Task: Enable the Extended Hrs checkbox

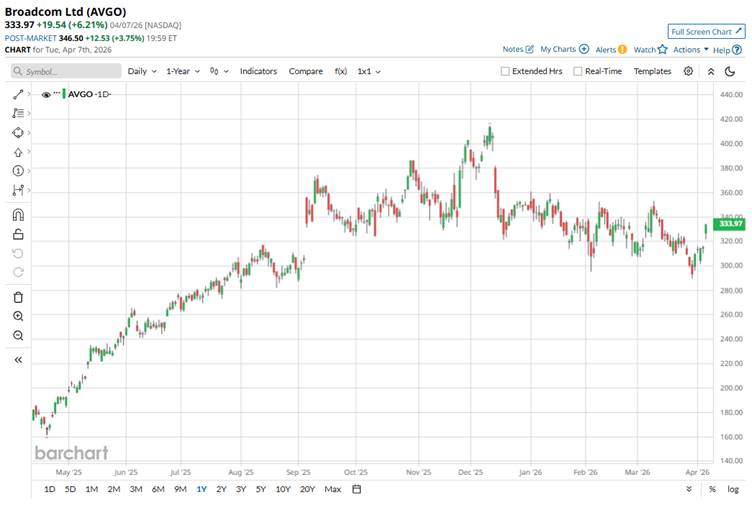Action: coord(505,71)
